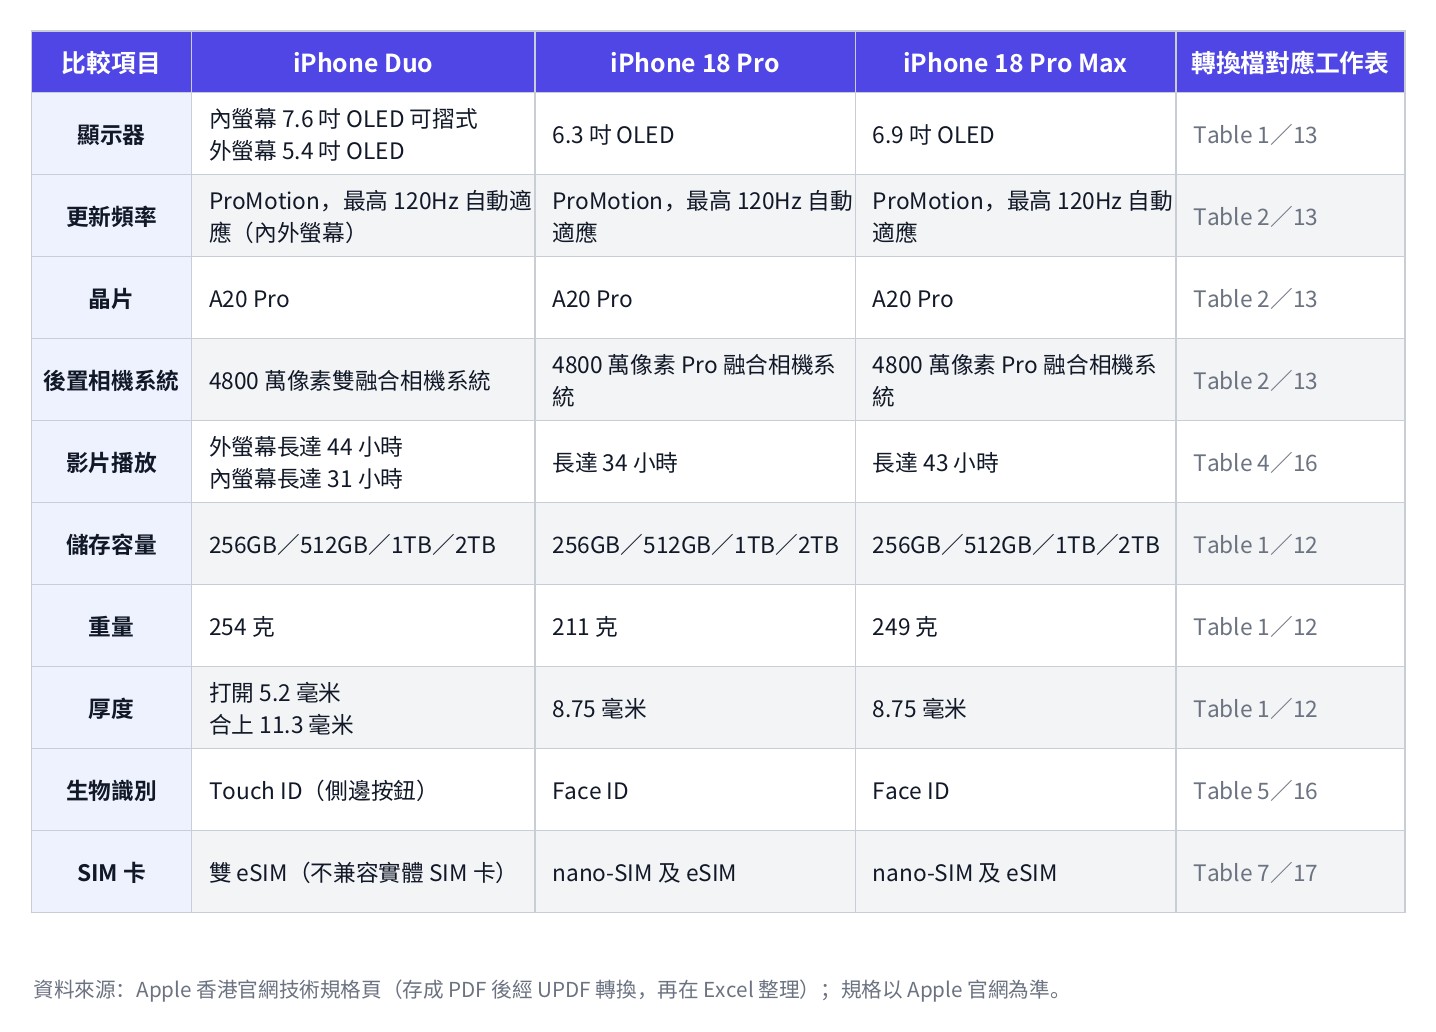The image size is (1436, 1032).
Task: Click the "SIM 卡" row label
Action: pos(111,873)
